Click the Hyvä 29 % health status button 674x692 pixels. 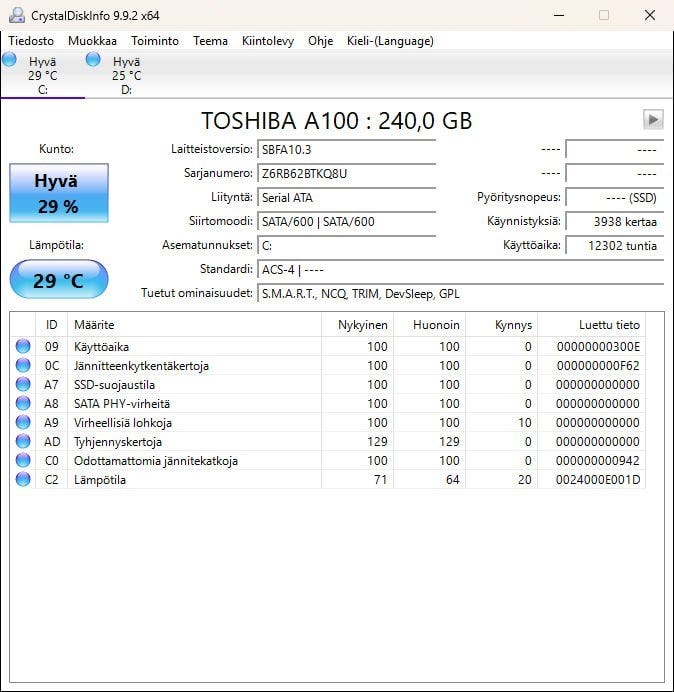[x=59, y=193]
